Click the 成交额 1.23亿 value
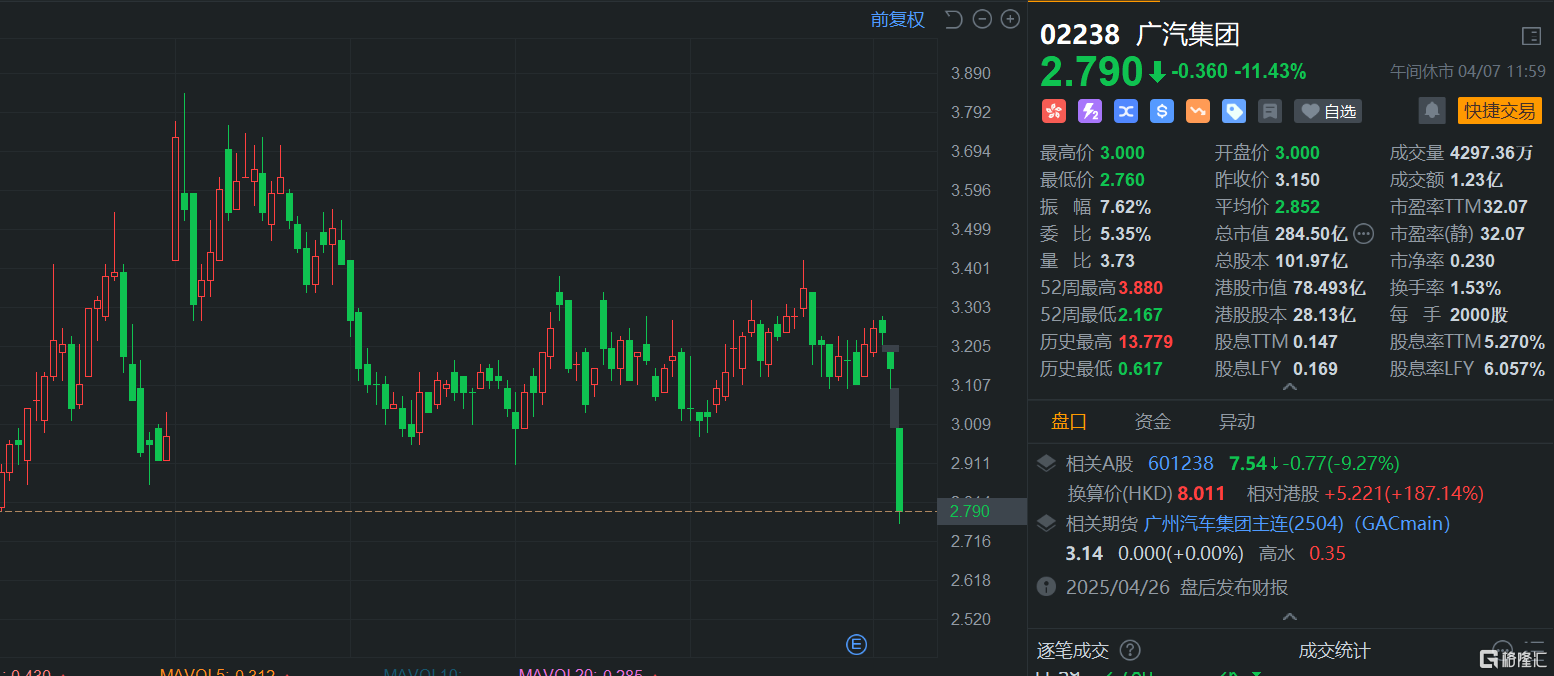 [1476, 180]
